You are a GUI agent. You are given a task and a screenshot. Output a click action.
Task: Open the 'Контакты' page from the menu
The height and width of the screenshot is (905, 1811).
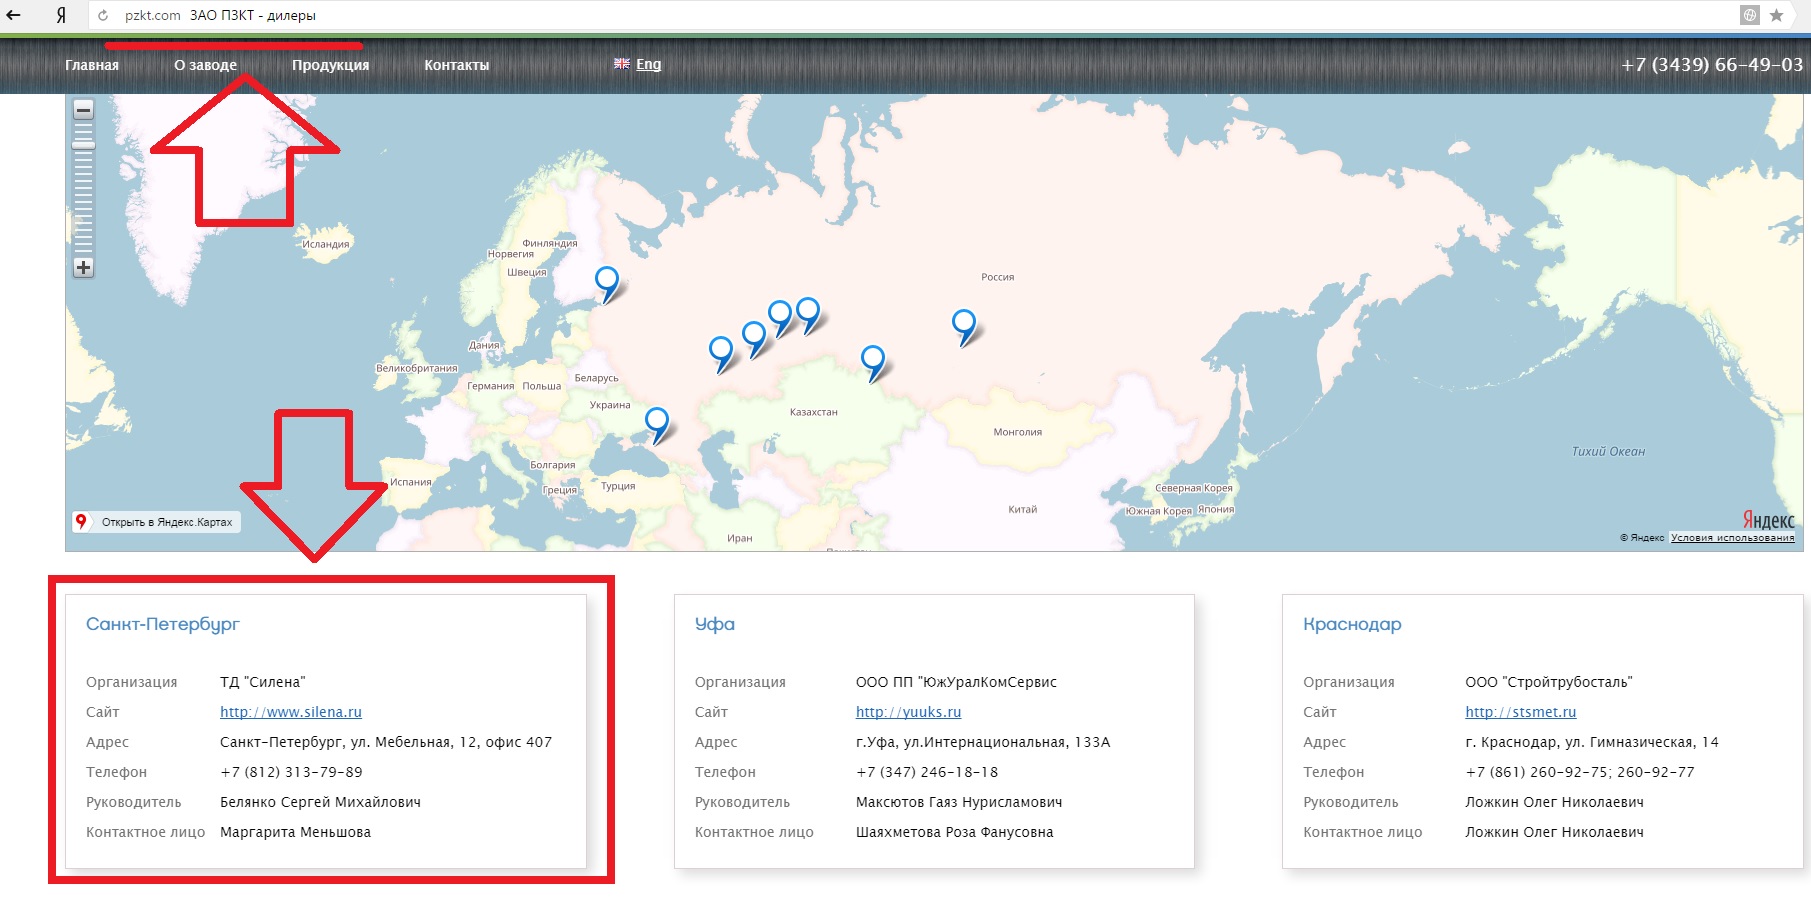point(456,65)
